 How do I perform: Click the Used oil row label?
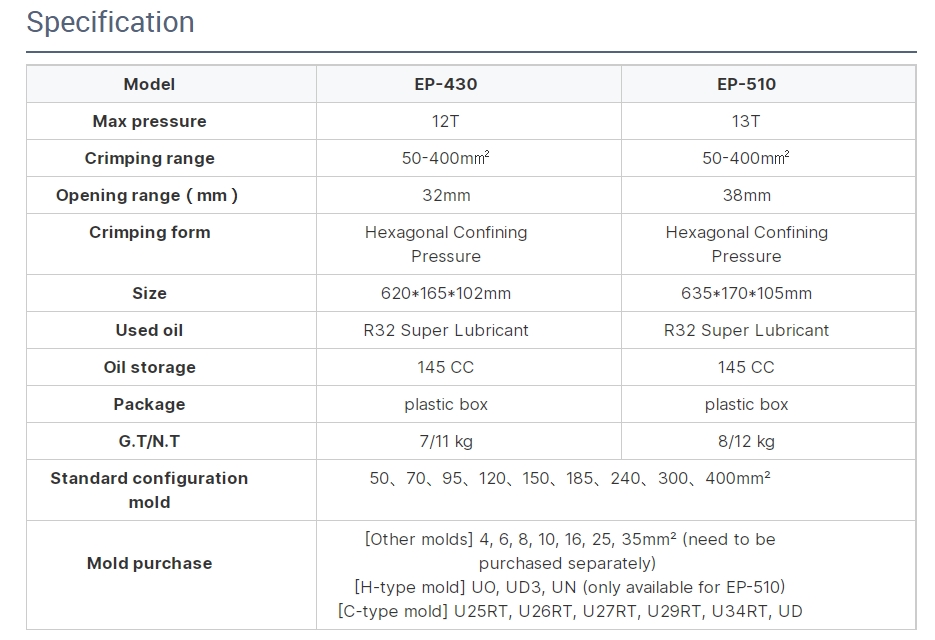(149, 330)
